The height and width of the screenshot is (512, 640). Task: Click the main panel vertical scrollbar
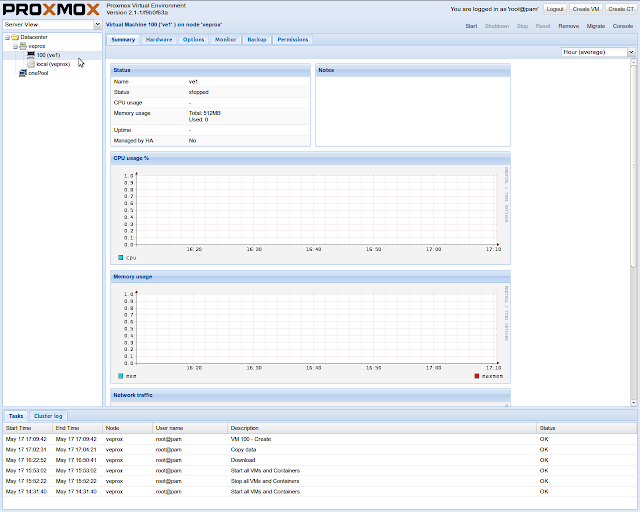(x=633, y=167)
